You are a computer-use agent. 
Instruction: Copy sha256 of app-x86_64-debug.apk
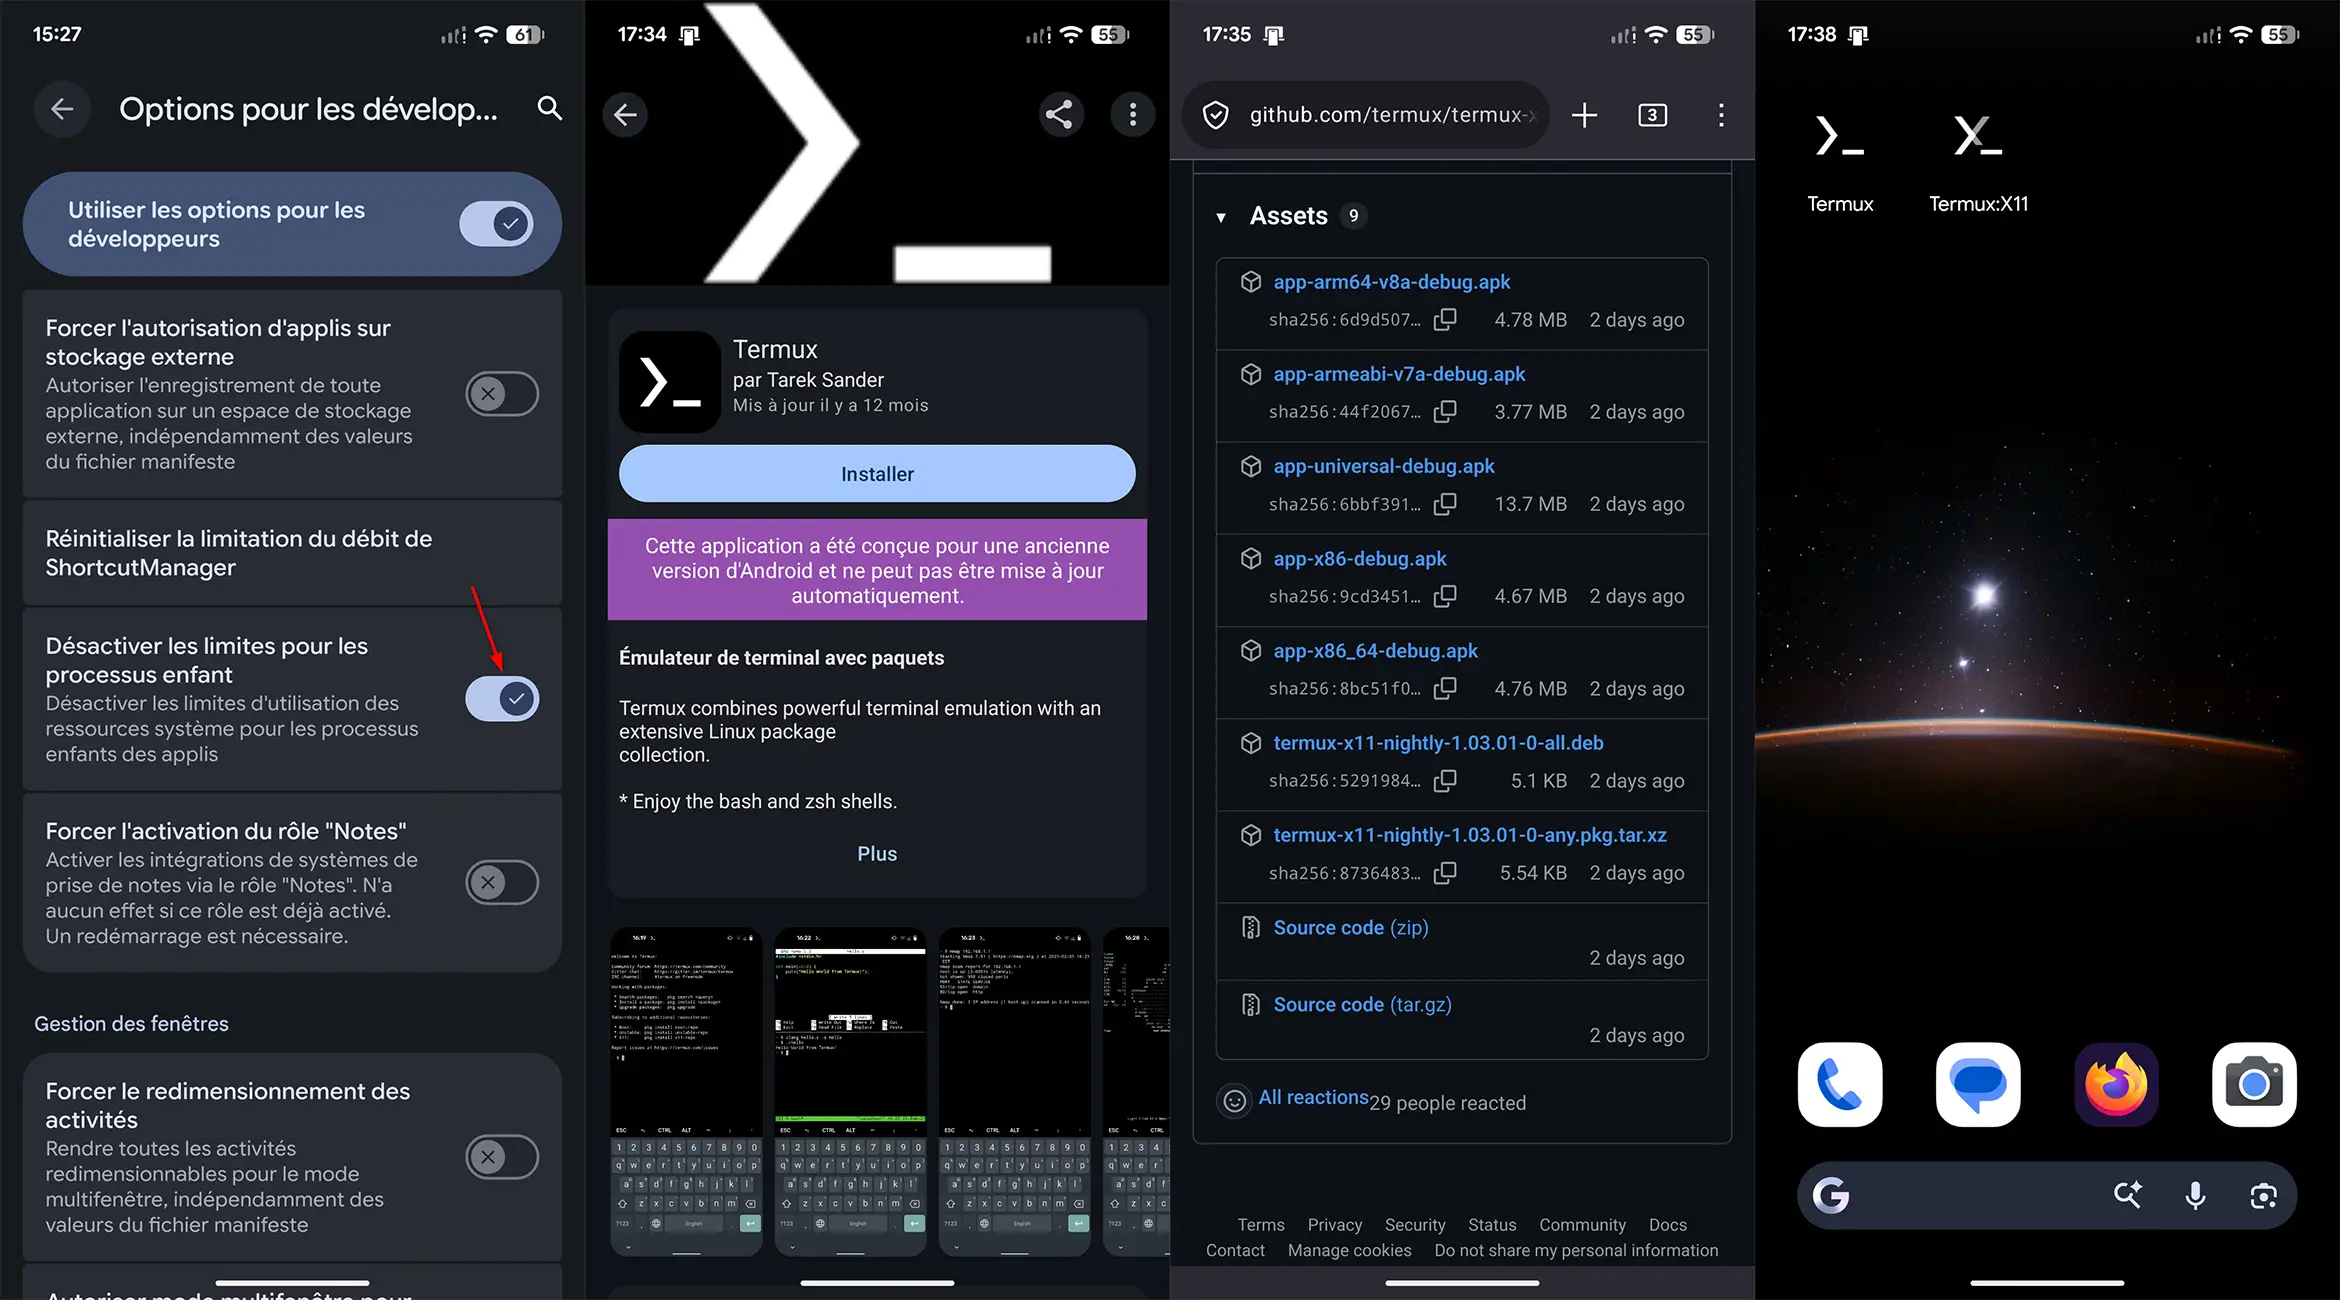click(1445, 688)
